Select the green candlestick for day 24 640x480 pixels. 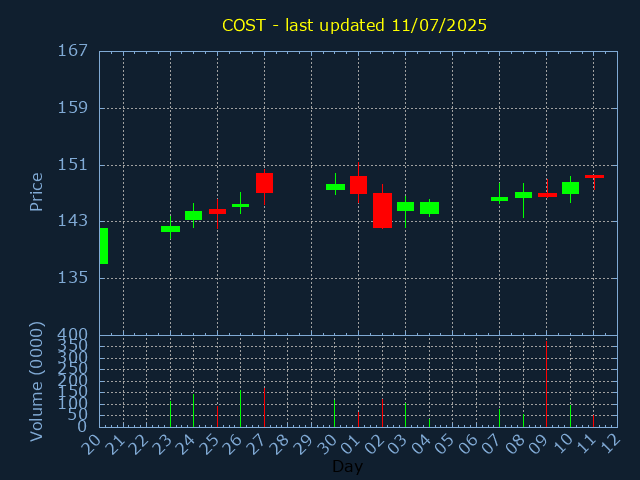pos(193,216)
